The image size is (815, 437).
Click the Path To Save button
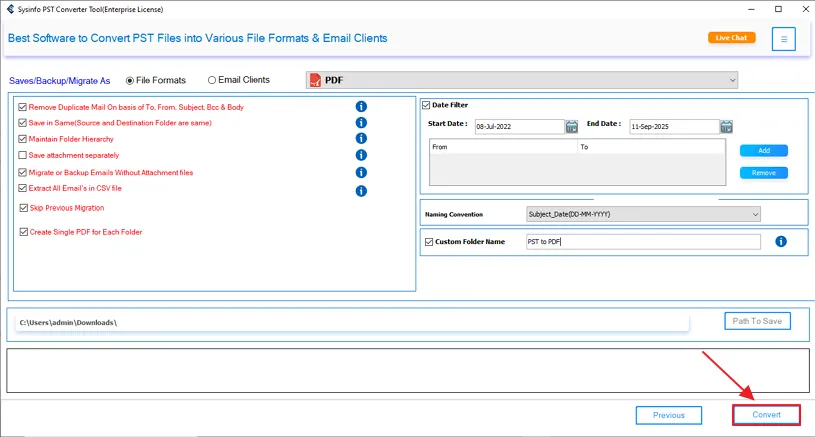coord(757,321)
